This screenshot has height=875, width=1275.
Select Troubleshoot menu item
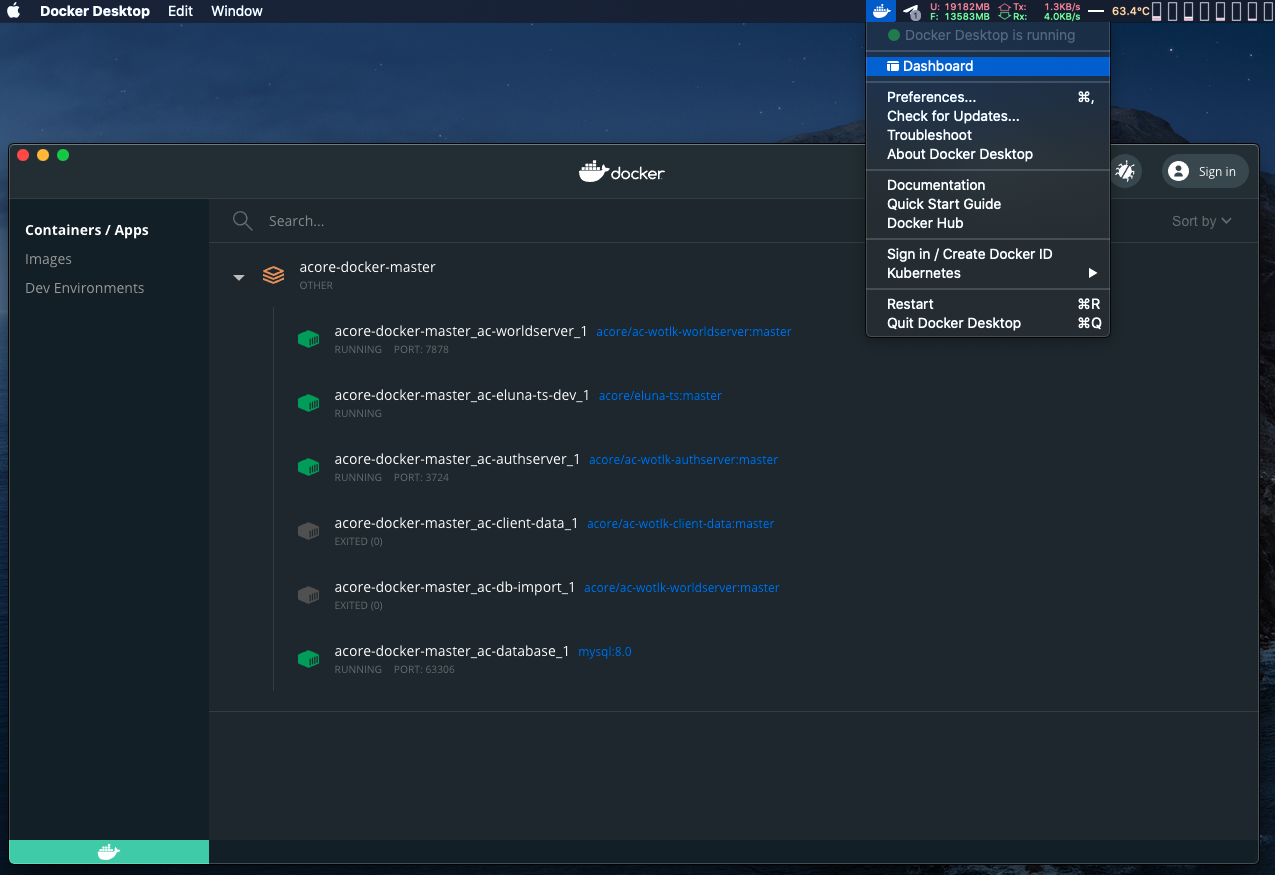(x=988, y=135)
